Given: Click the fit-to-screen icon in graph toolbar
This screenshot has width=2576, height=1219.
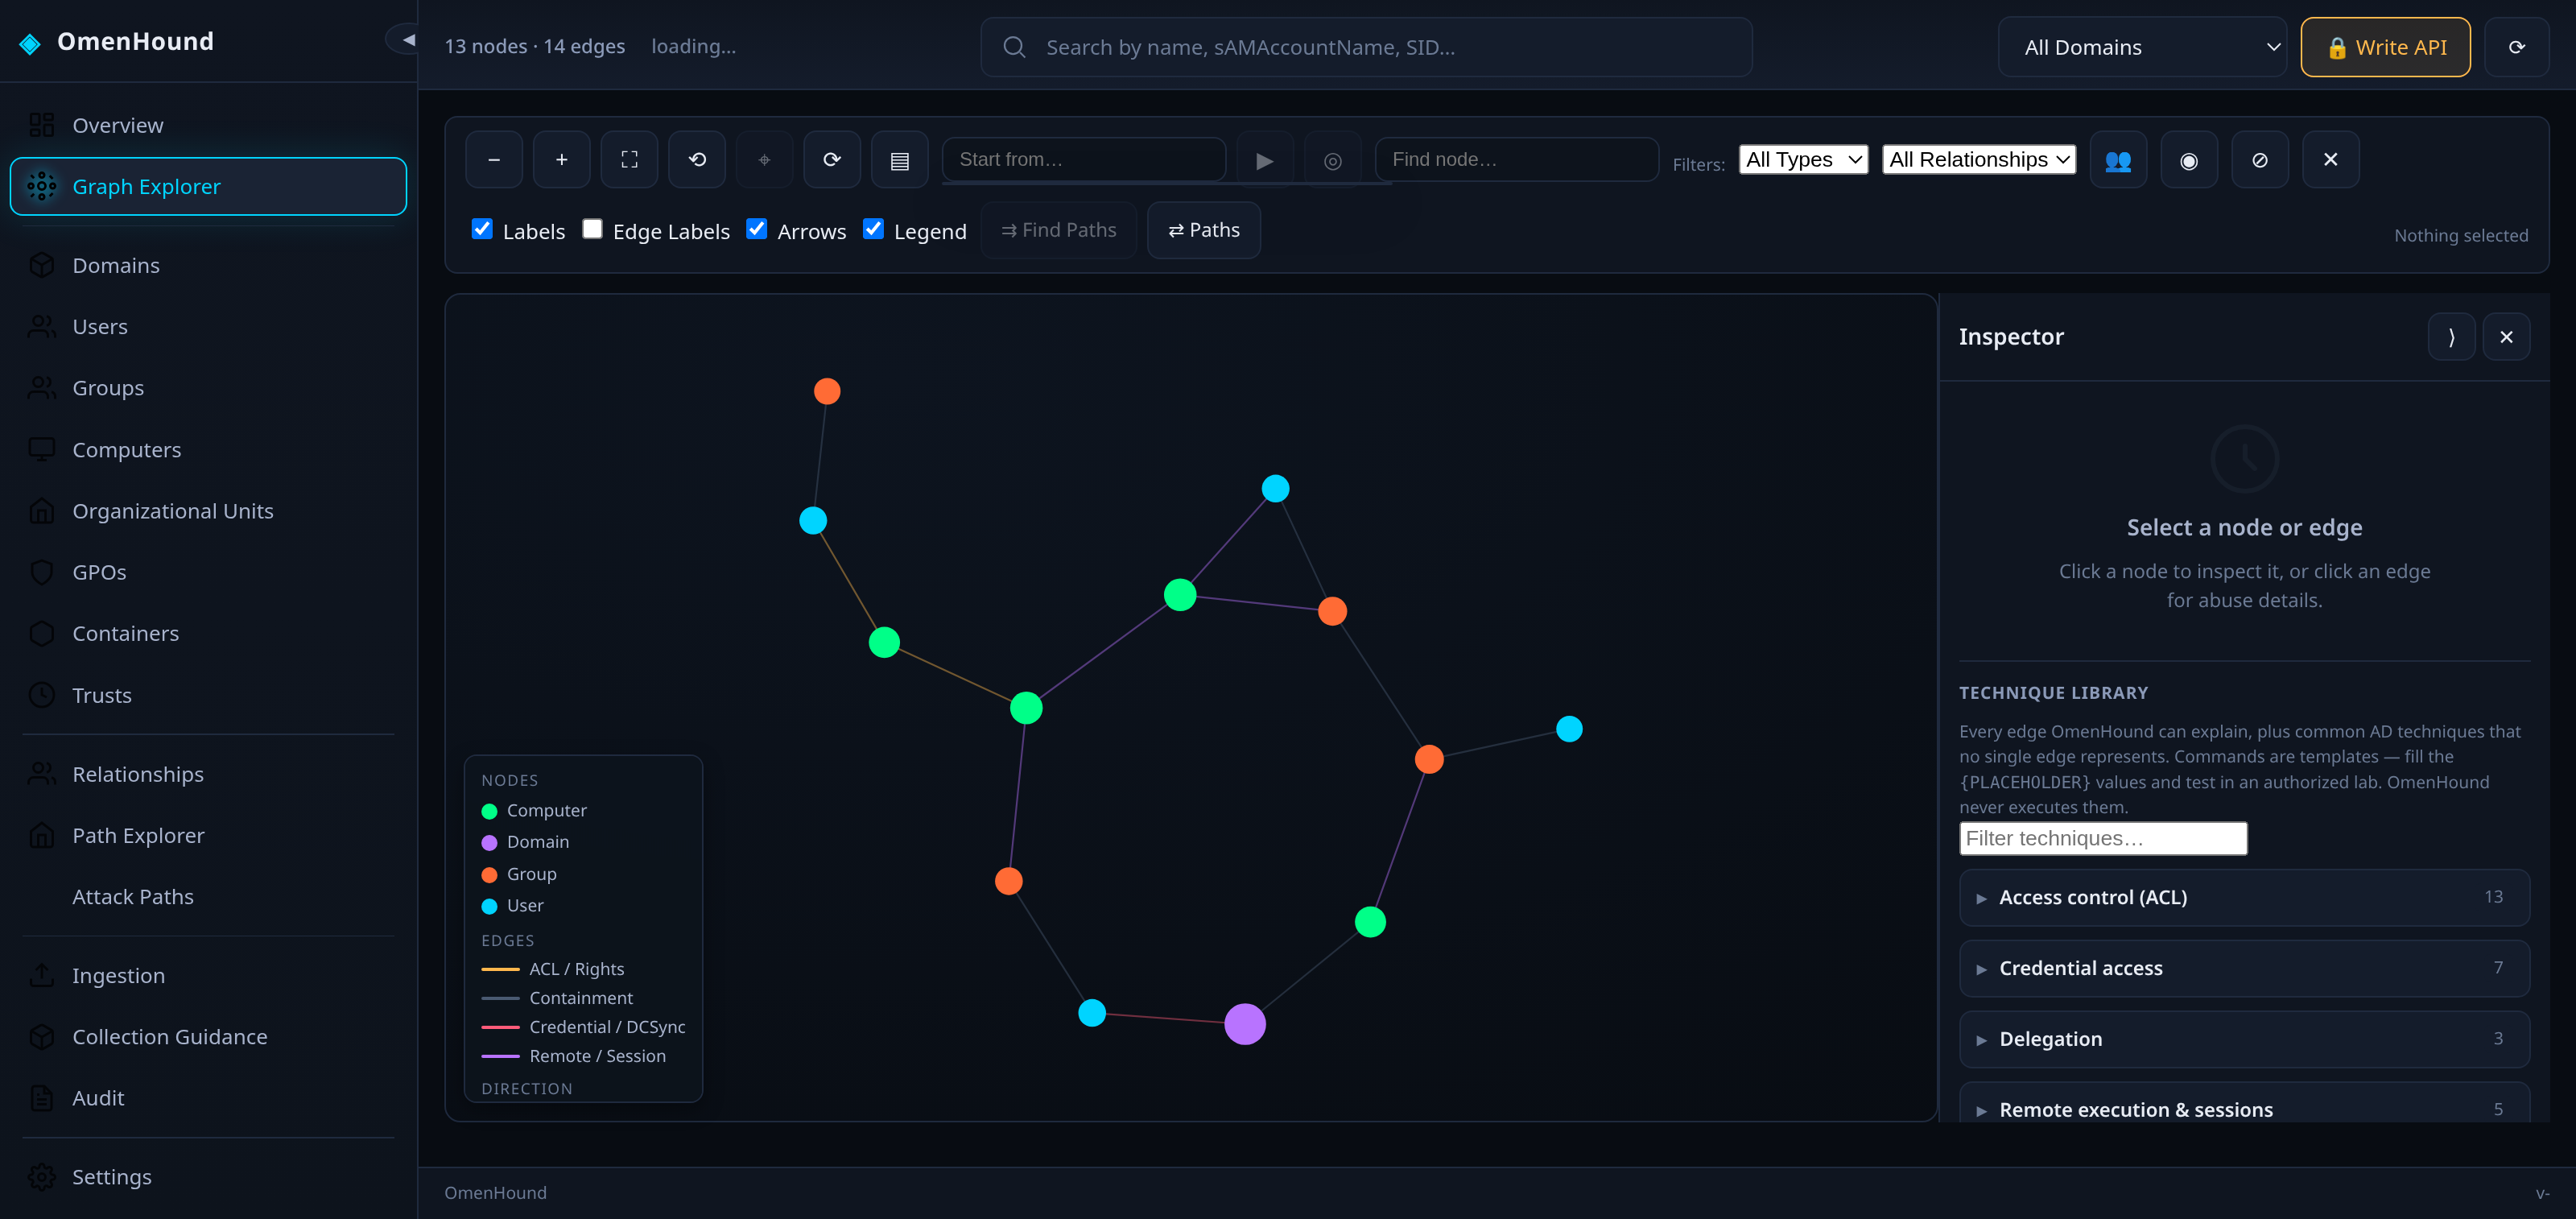Looking at the screenshot, I should point(629,160).
